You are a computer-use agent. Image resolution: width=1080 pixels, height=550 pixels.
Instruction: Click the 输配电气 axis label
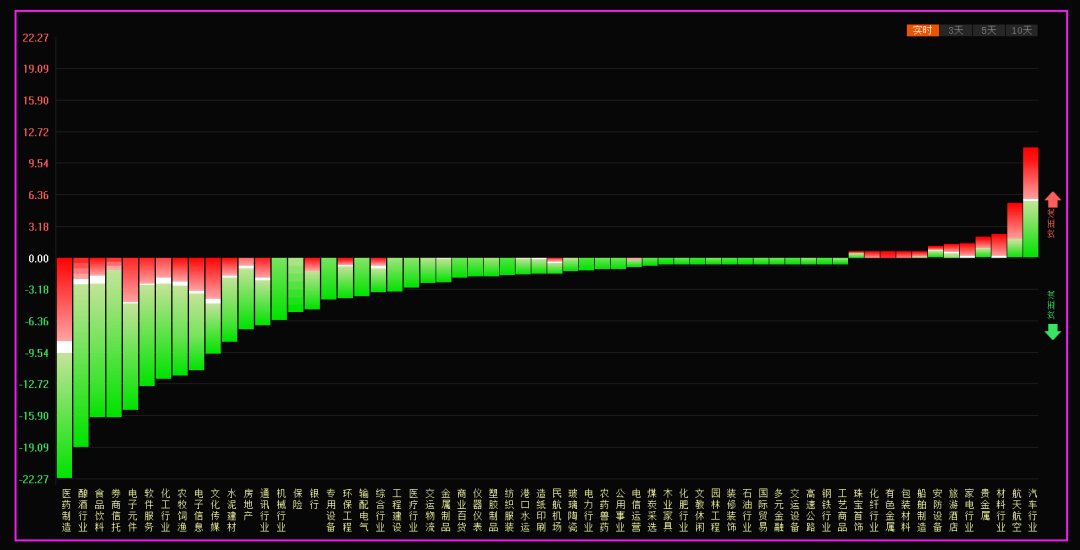point(364,510)
